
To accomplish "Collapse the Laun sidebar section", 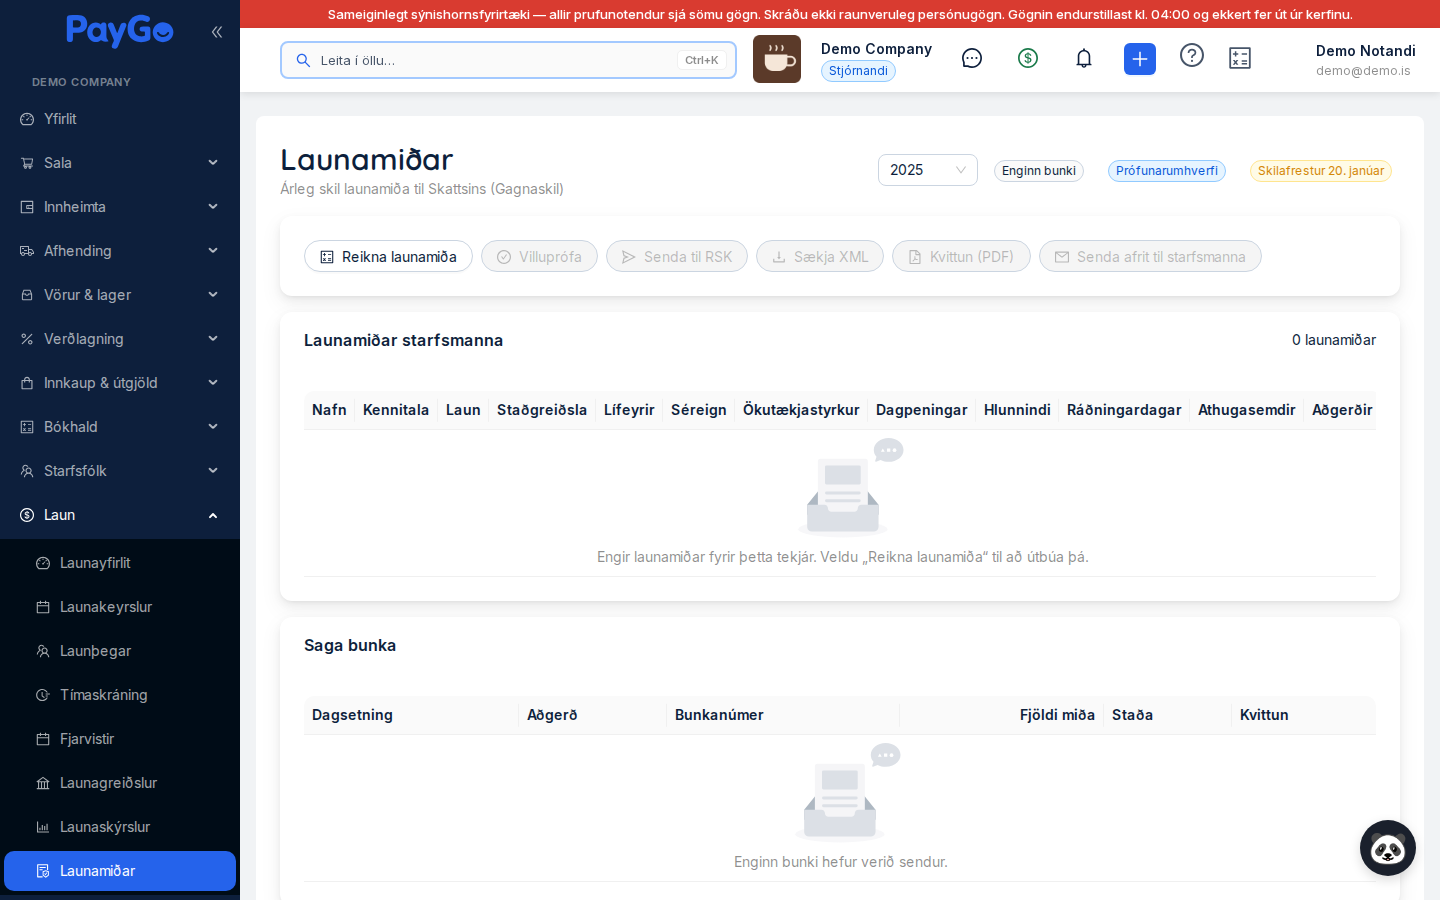I will tap(120, 515).
